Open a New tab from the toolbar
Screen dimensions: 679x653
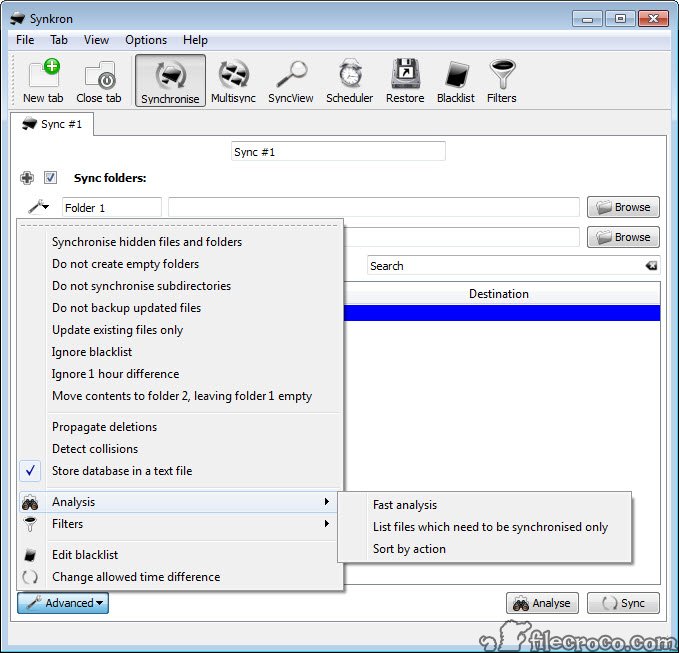point(43,81)
